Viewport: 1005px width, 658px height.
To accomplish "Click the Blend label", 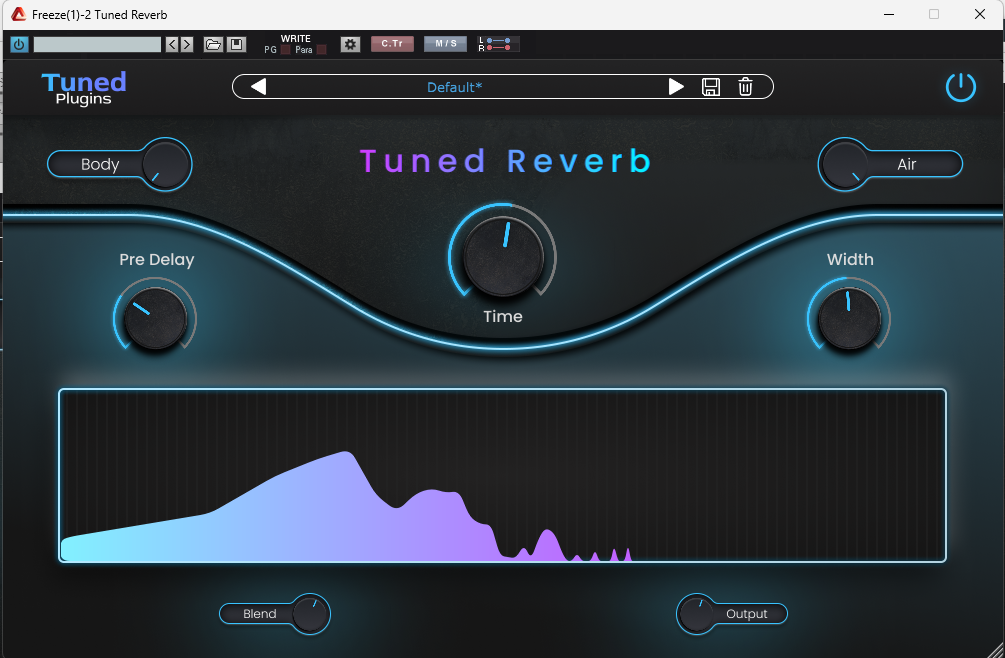I will tap(260, 614).
